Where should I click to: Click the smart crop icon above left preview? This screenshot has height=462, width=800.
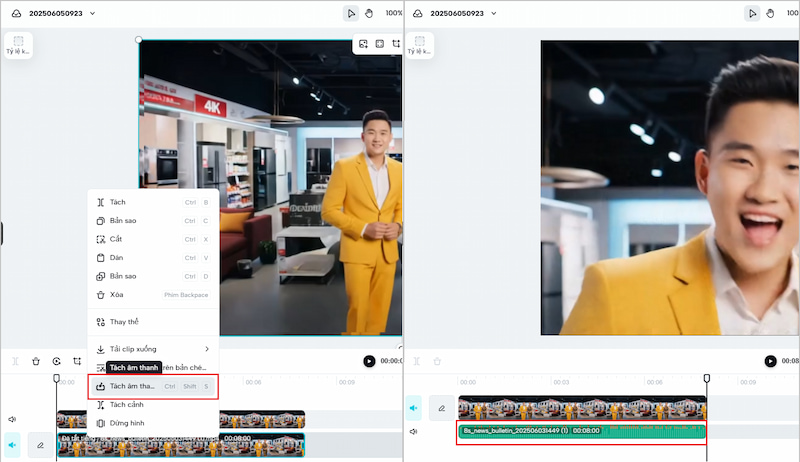click(363, 44)
